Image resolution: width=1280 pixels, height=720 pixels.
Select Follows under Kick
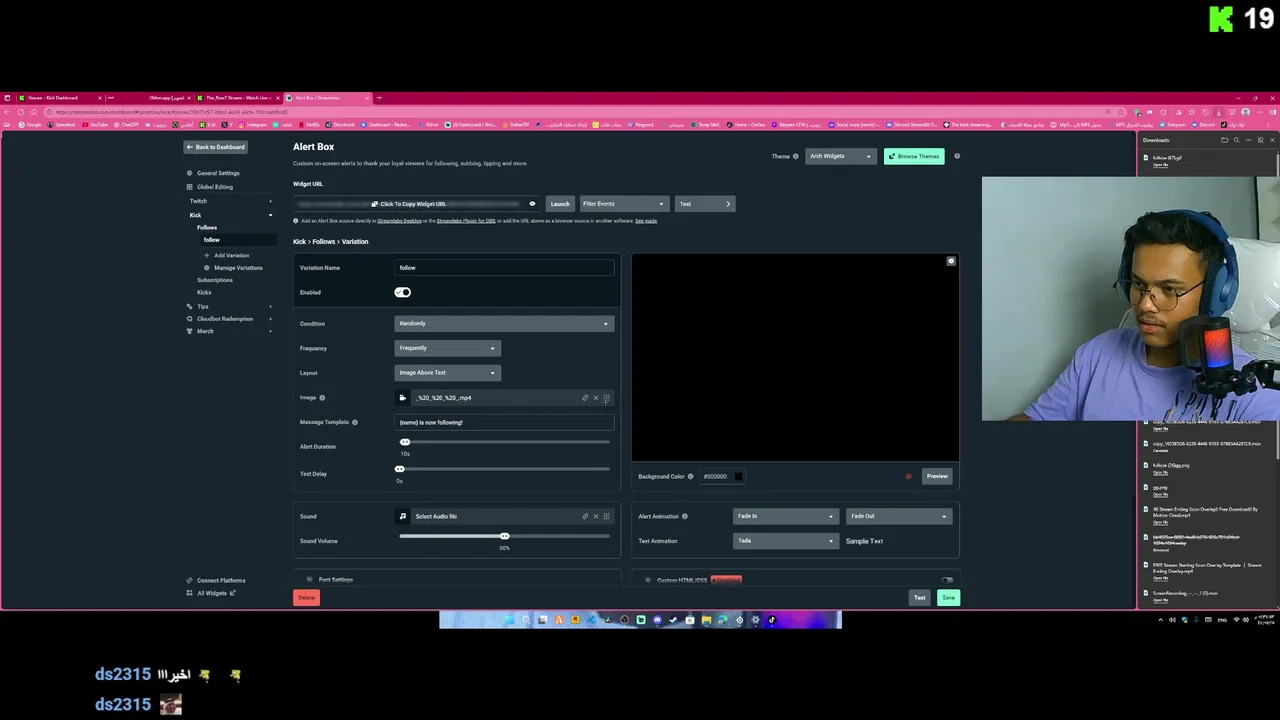pyautogui.click(x=207, y=228)
